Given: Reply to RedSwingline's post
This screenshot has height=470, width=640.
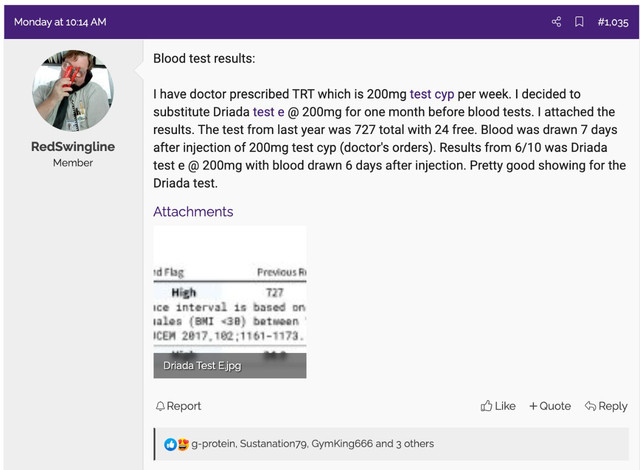Looking at the screenshot, I should point(606,406).
